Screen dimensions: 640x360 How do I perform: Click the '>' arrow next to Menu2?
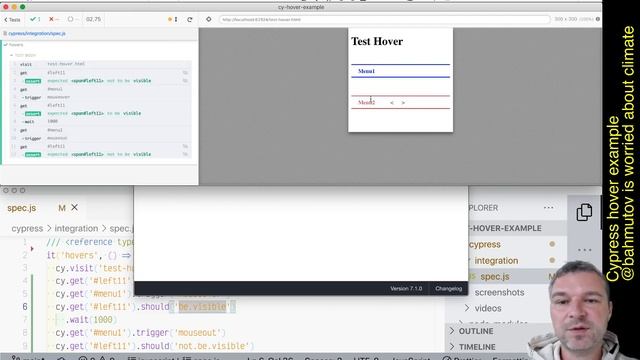click(x=403, y=103)
